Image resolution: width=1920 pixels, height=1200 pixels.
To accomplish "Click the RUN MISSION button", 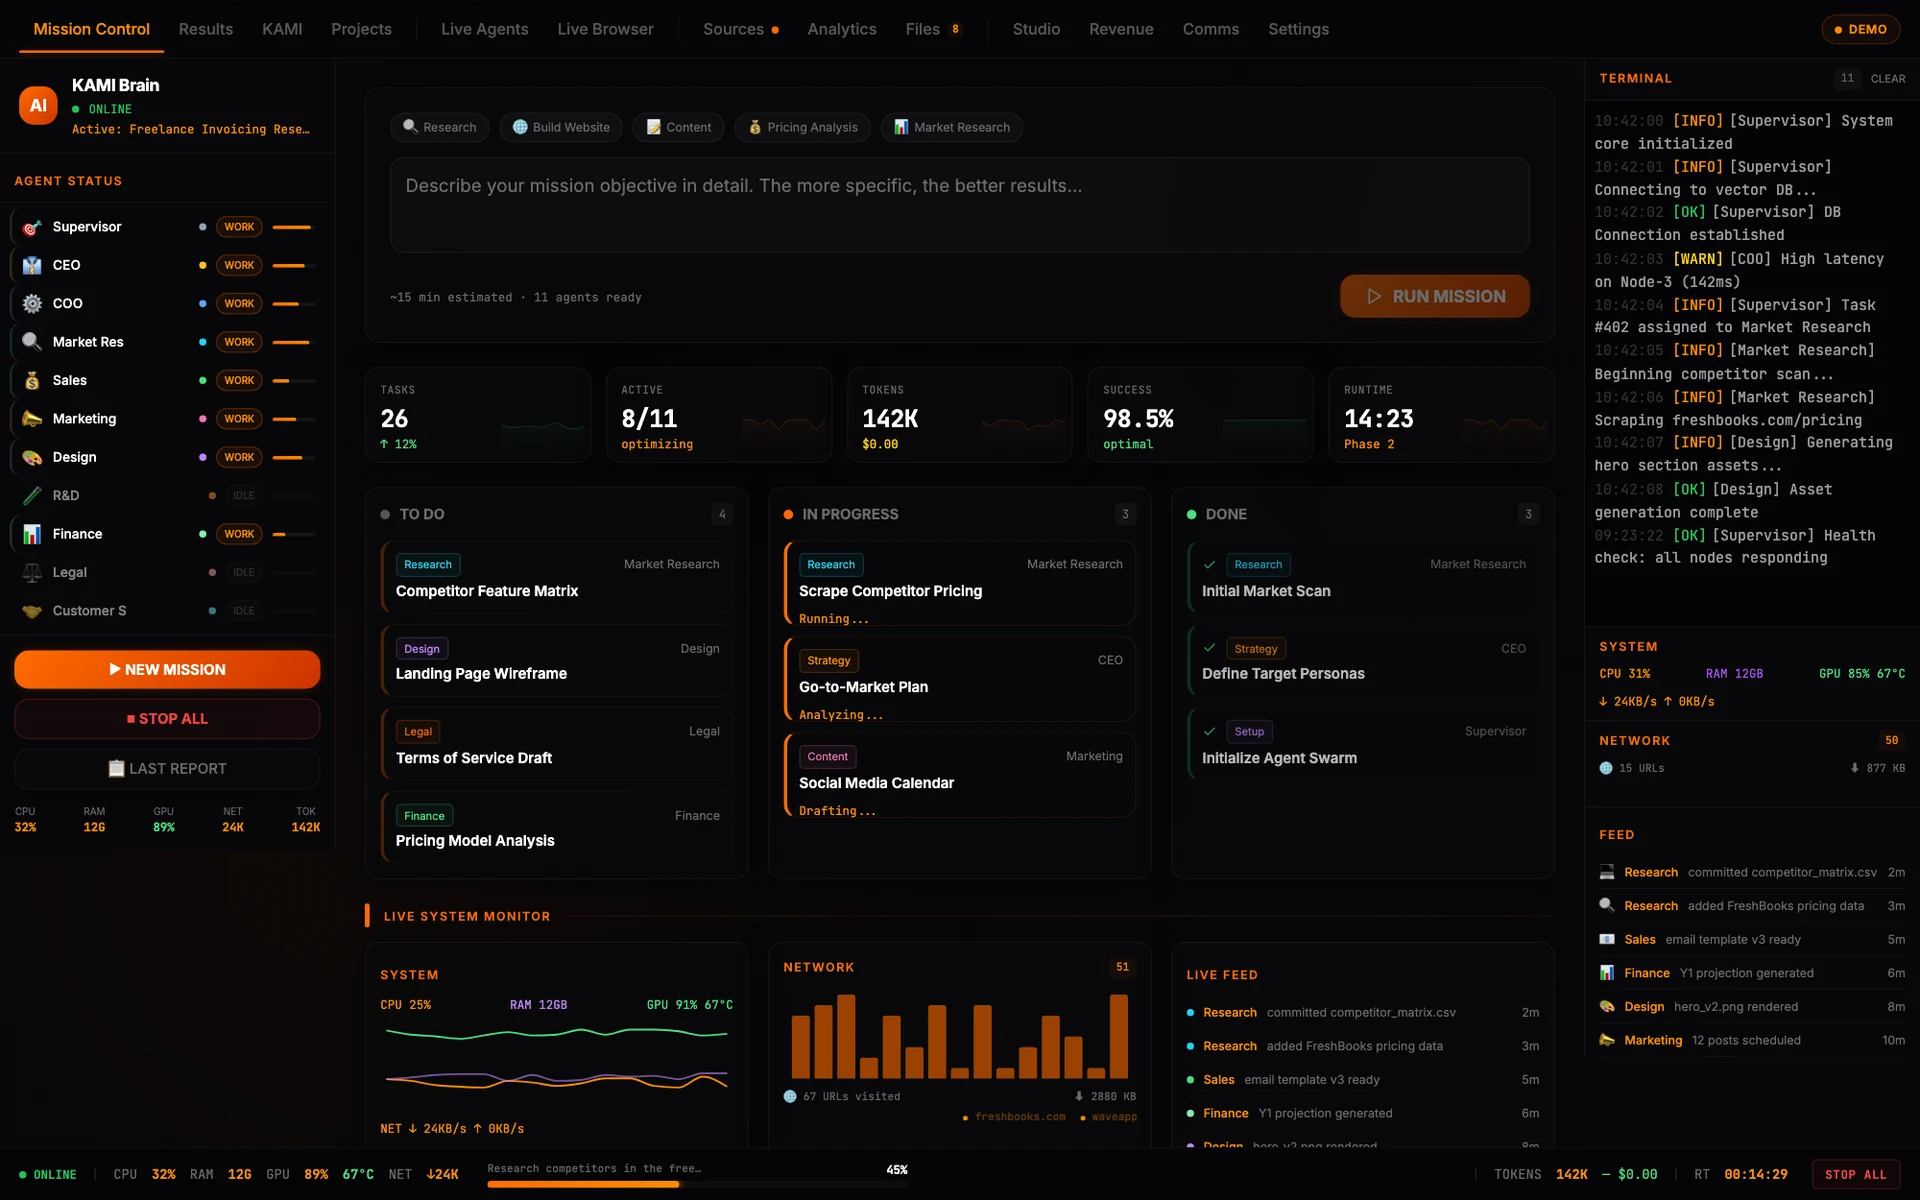I will tap(1434, 296).
